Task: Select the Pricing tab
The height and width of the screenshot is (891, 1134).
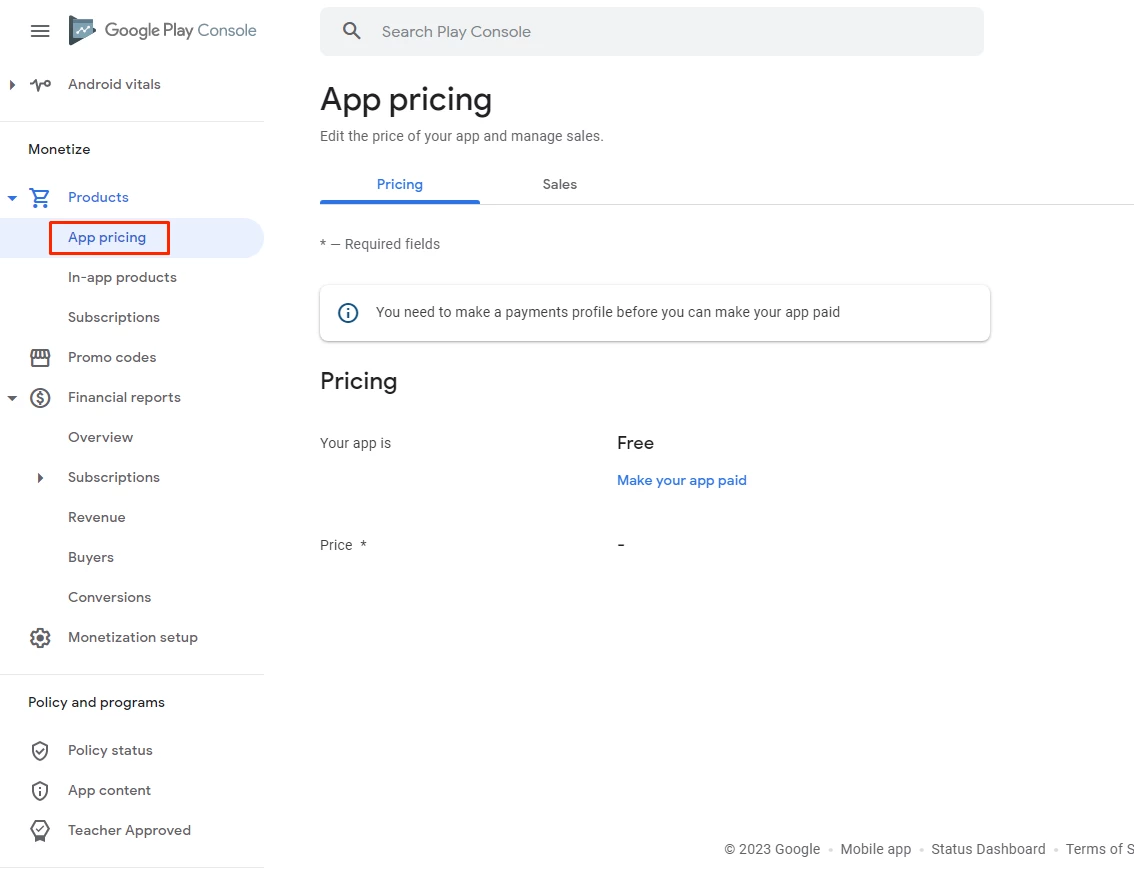Action: point(400,185)
